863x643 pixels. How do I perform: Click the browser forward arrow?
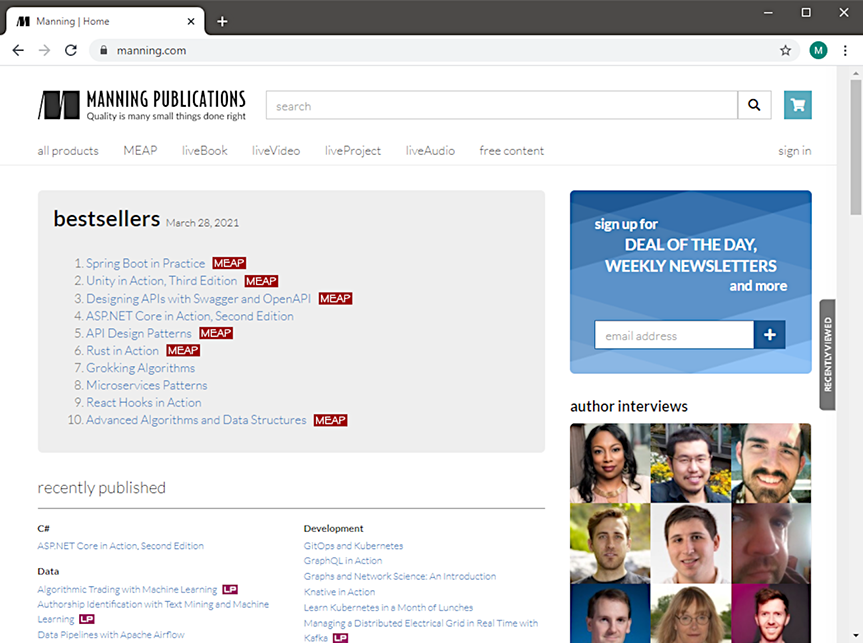click(x=45, y=51)
